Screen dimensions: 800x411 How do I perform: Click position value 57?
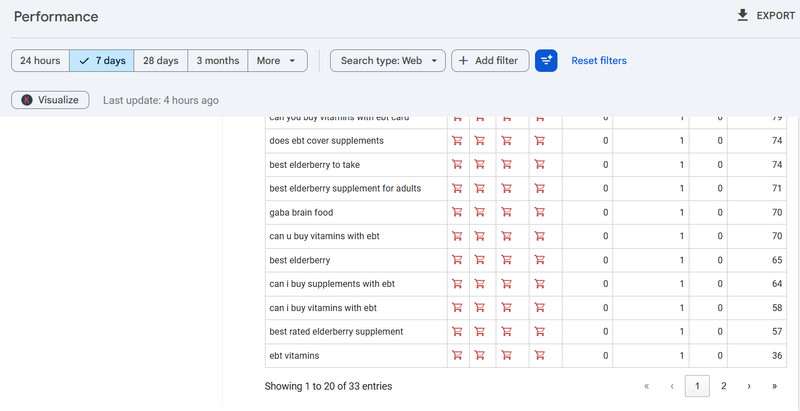tap(777, 331)
